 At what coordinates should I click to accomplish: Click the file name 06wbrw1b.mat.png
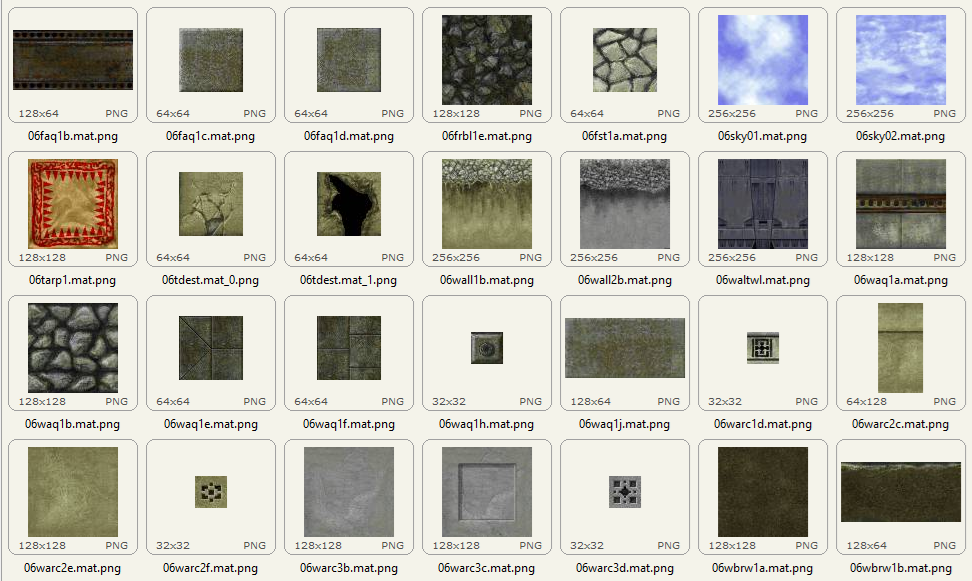tap(901, 568)
